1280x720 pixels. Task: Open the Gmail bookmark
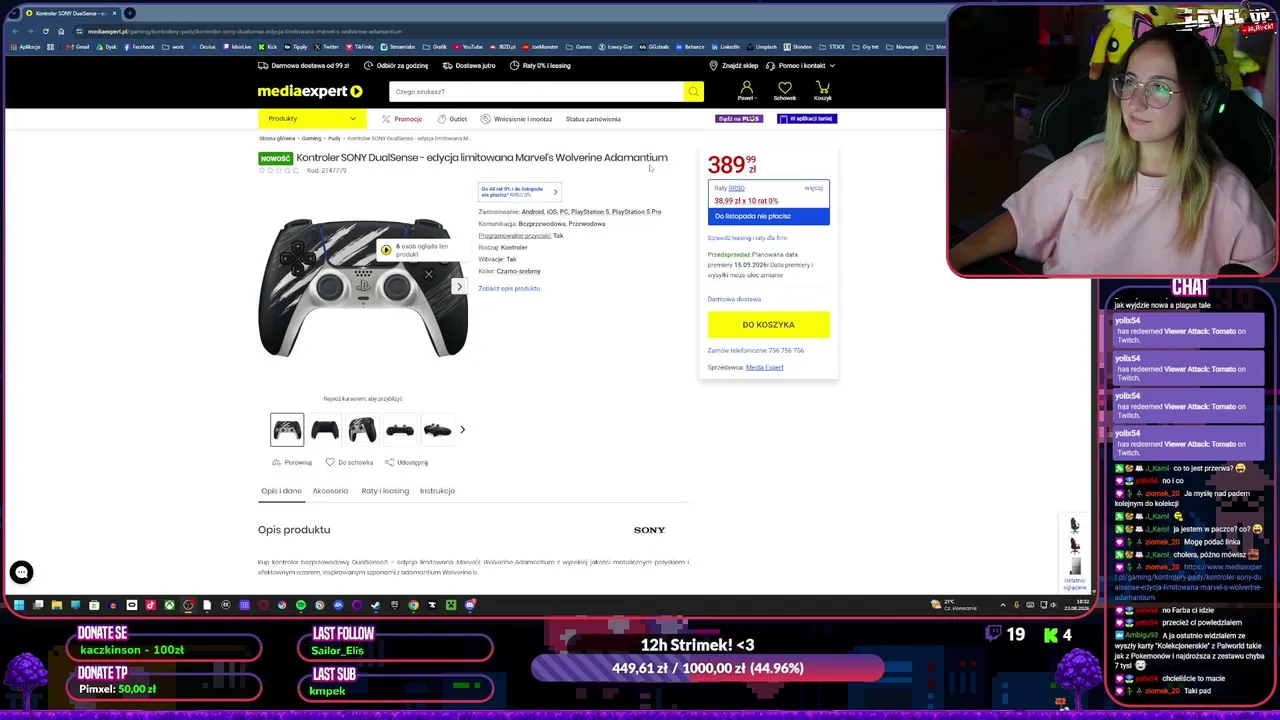[79, 47]
